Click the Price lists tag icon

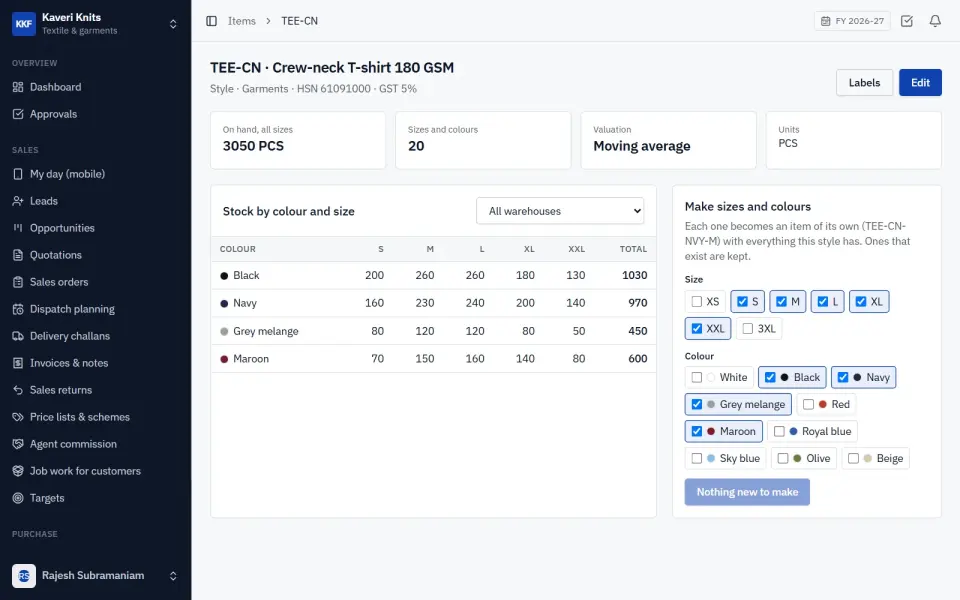(18, 417)
